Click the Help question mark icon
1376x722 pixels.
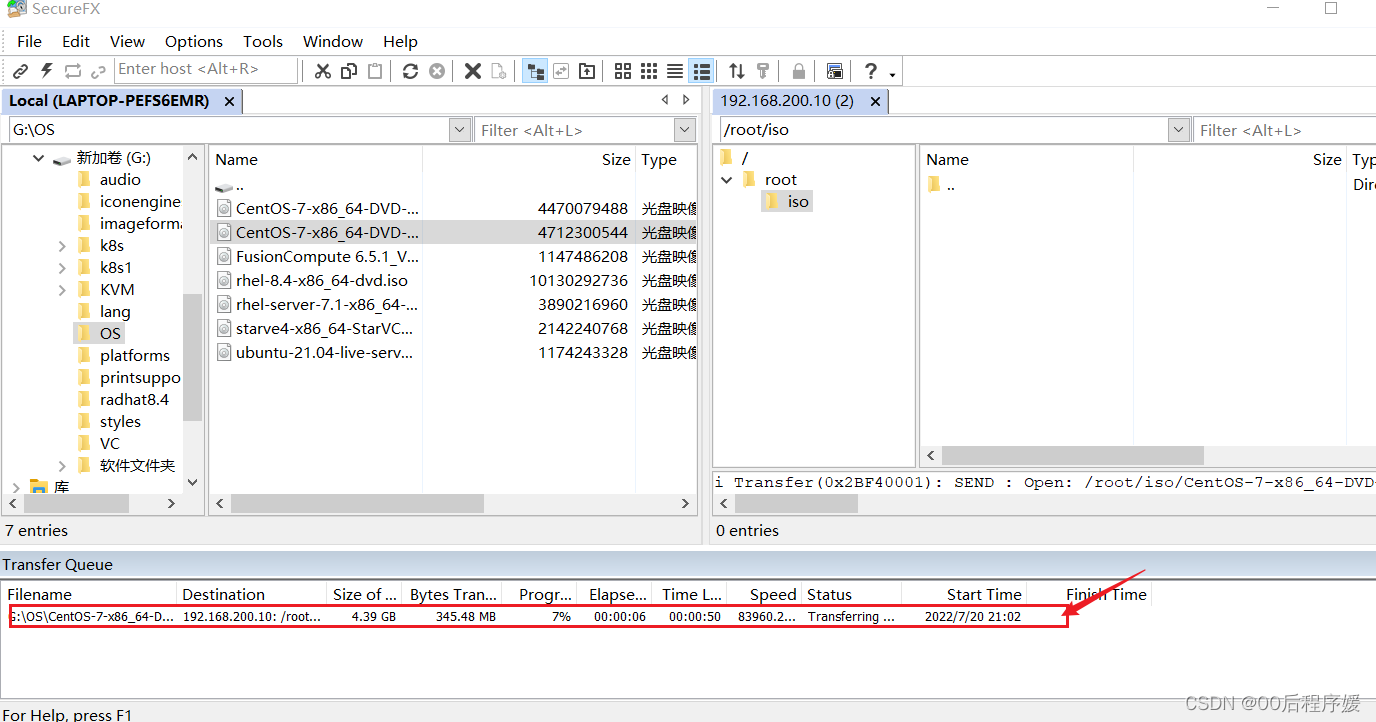coord(871,71)
